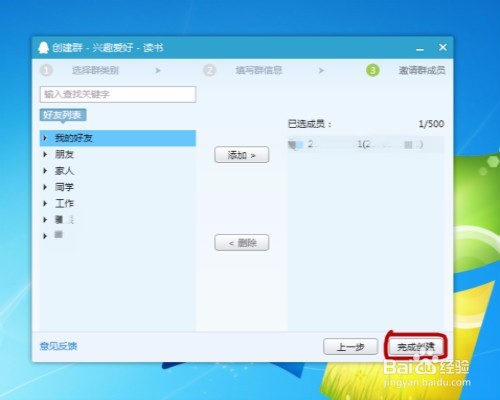
Task: Open the 意见反馈 link
Action: [x=58, y=346]
